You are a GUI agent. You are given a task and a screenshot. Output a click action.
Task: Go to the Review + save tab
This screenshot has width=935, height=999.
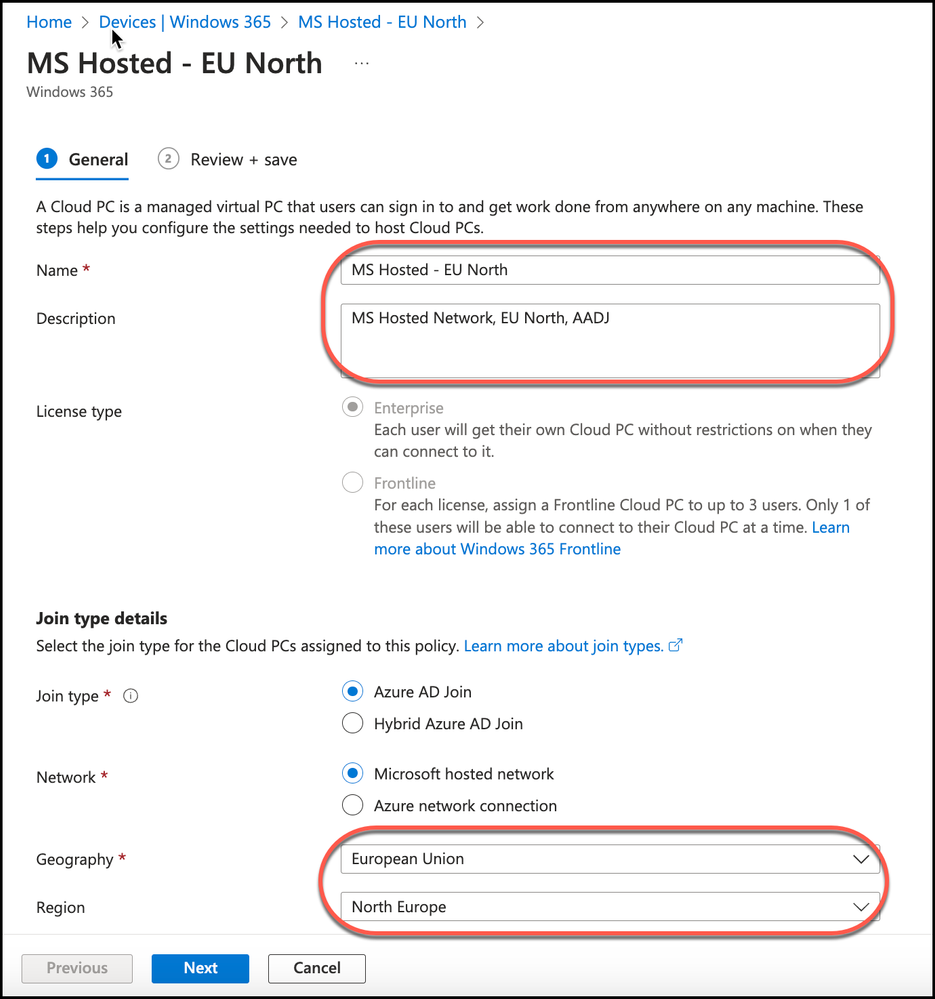coord(227,159)
